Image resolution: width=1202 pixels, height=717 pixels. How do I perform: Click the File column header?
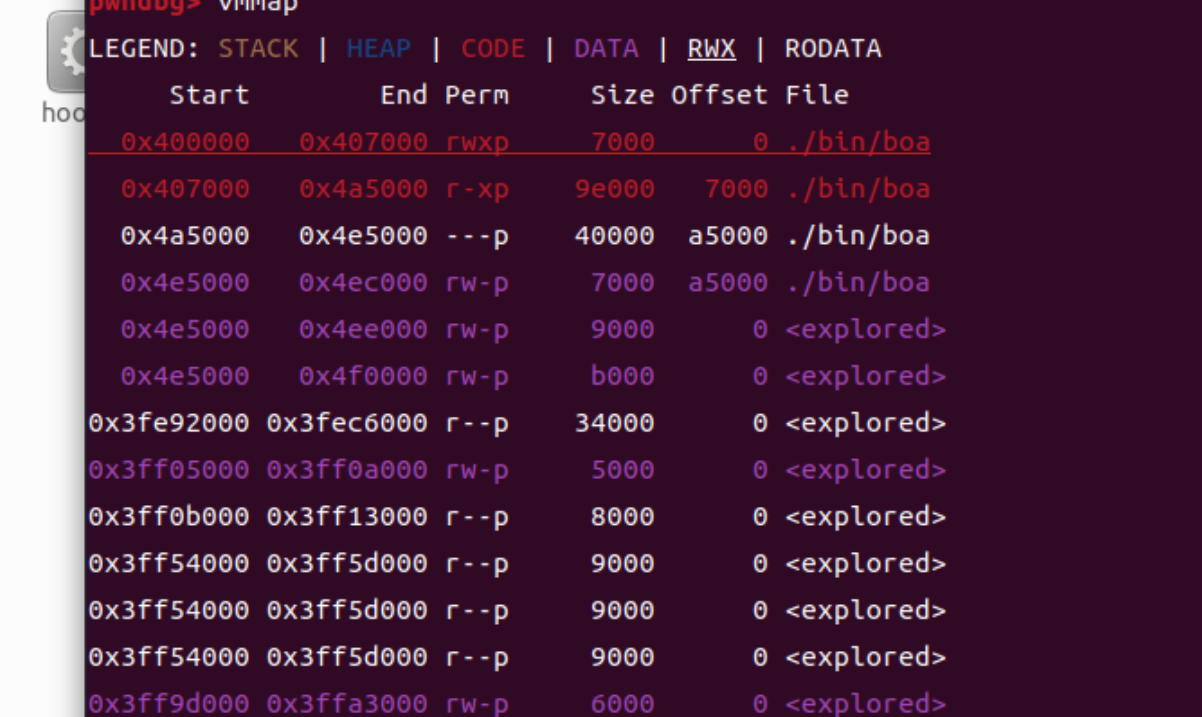tap(817, 96)
